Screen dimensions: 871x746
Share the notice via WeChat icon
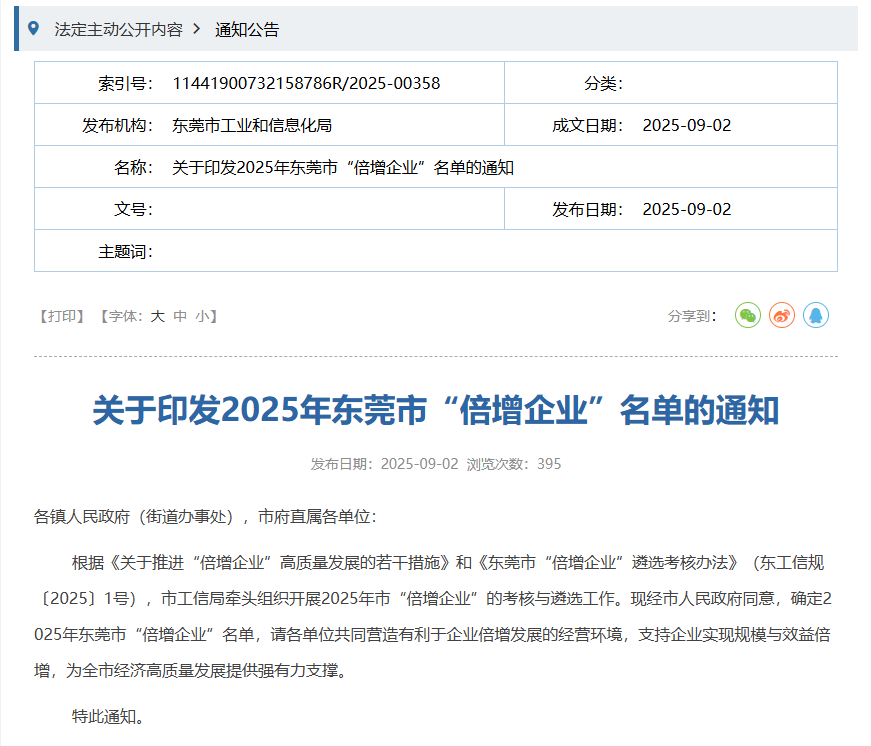click(748, 316)
